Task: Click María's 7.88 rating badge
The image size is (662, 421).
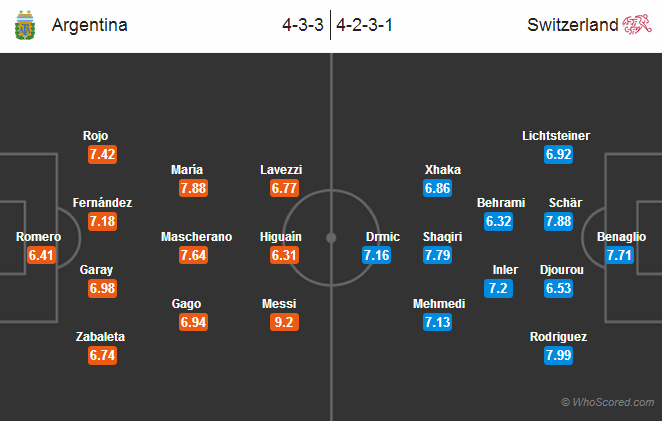Action: pyautogui.click(x=194, y=188)
